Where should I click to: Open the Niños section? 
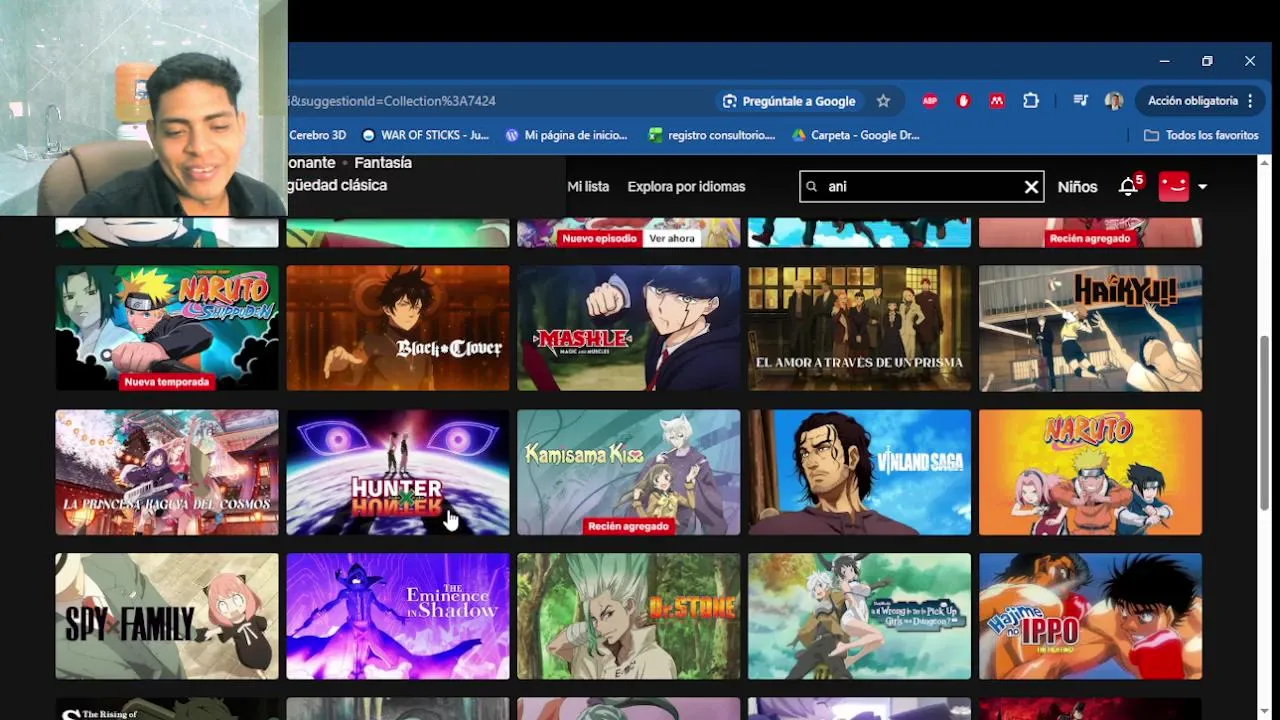[1077, 187]
